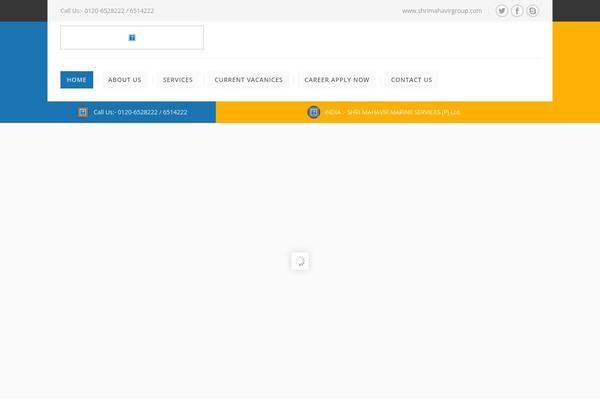Open the Skype social icon

[x=532, y=11]
